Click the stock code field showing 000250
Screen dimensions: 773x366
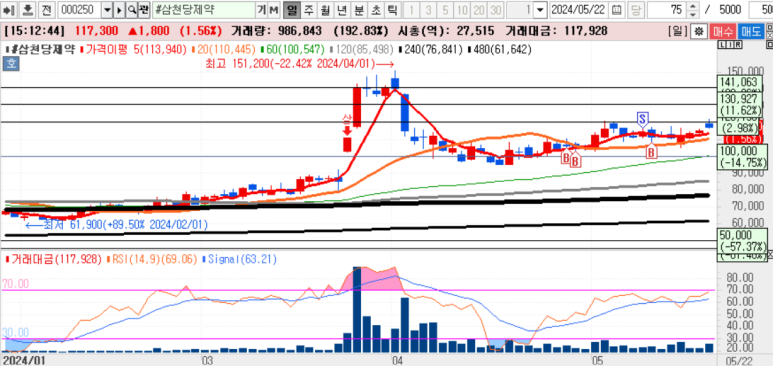tap(78, 9)
